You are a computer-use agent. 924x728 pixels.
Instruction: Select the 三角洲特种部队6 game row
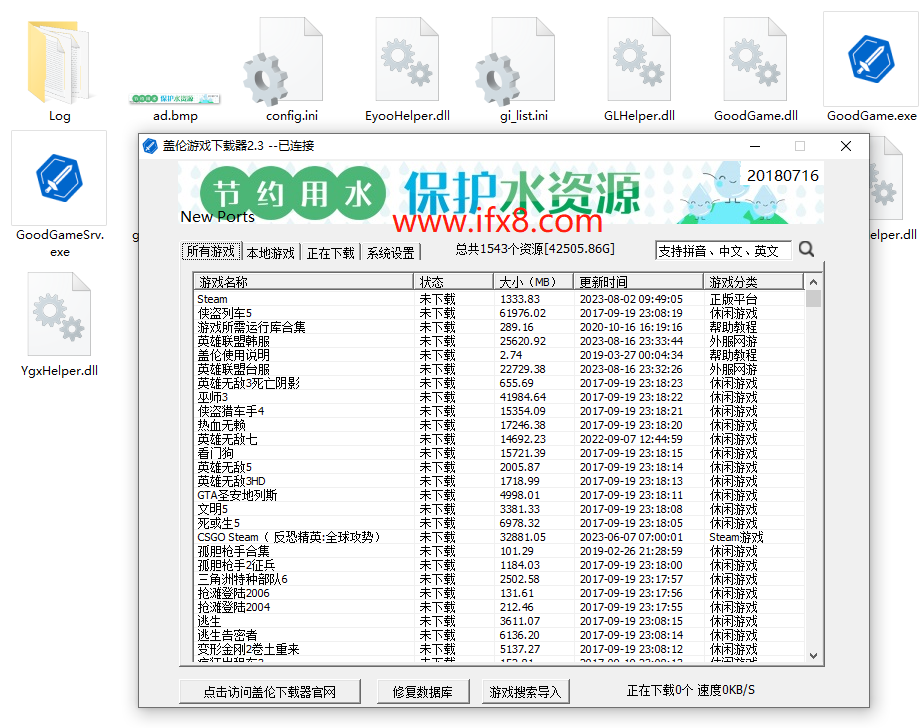coord(499,579)
